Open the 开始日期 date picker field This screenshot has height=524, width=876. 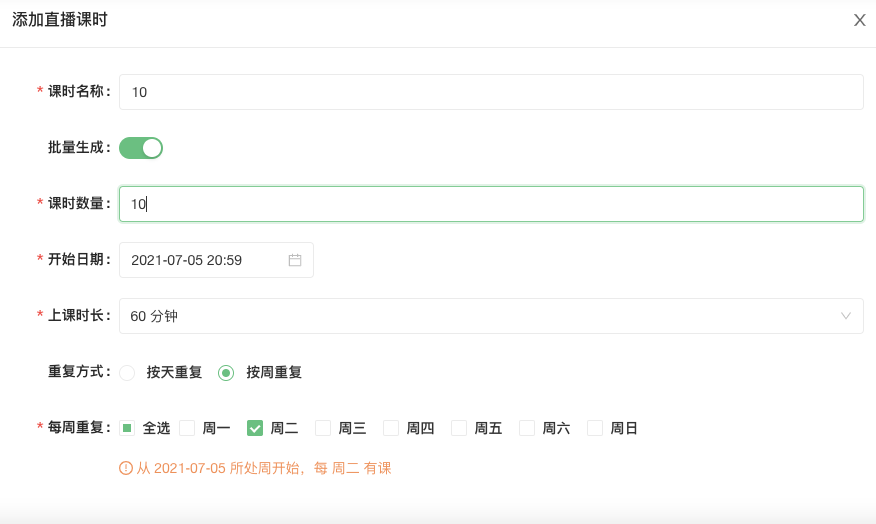click(x=216, y=260)
